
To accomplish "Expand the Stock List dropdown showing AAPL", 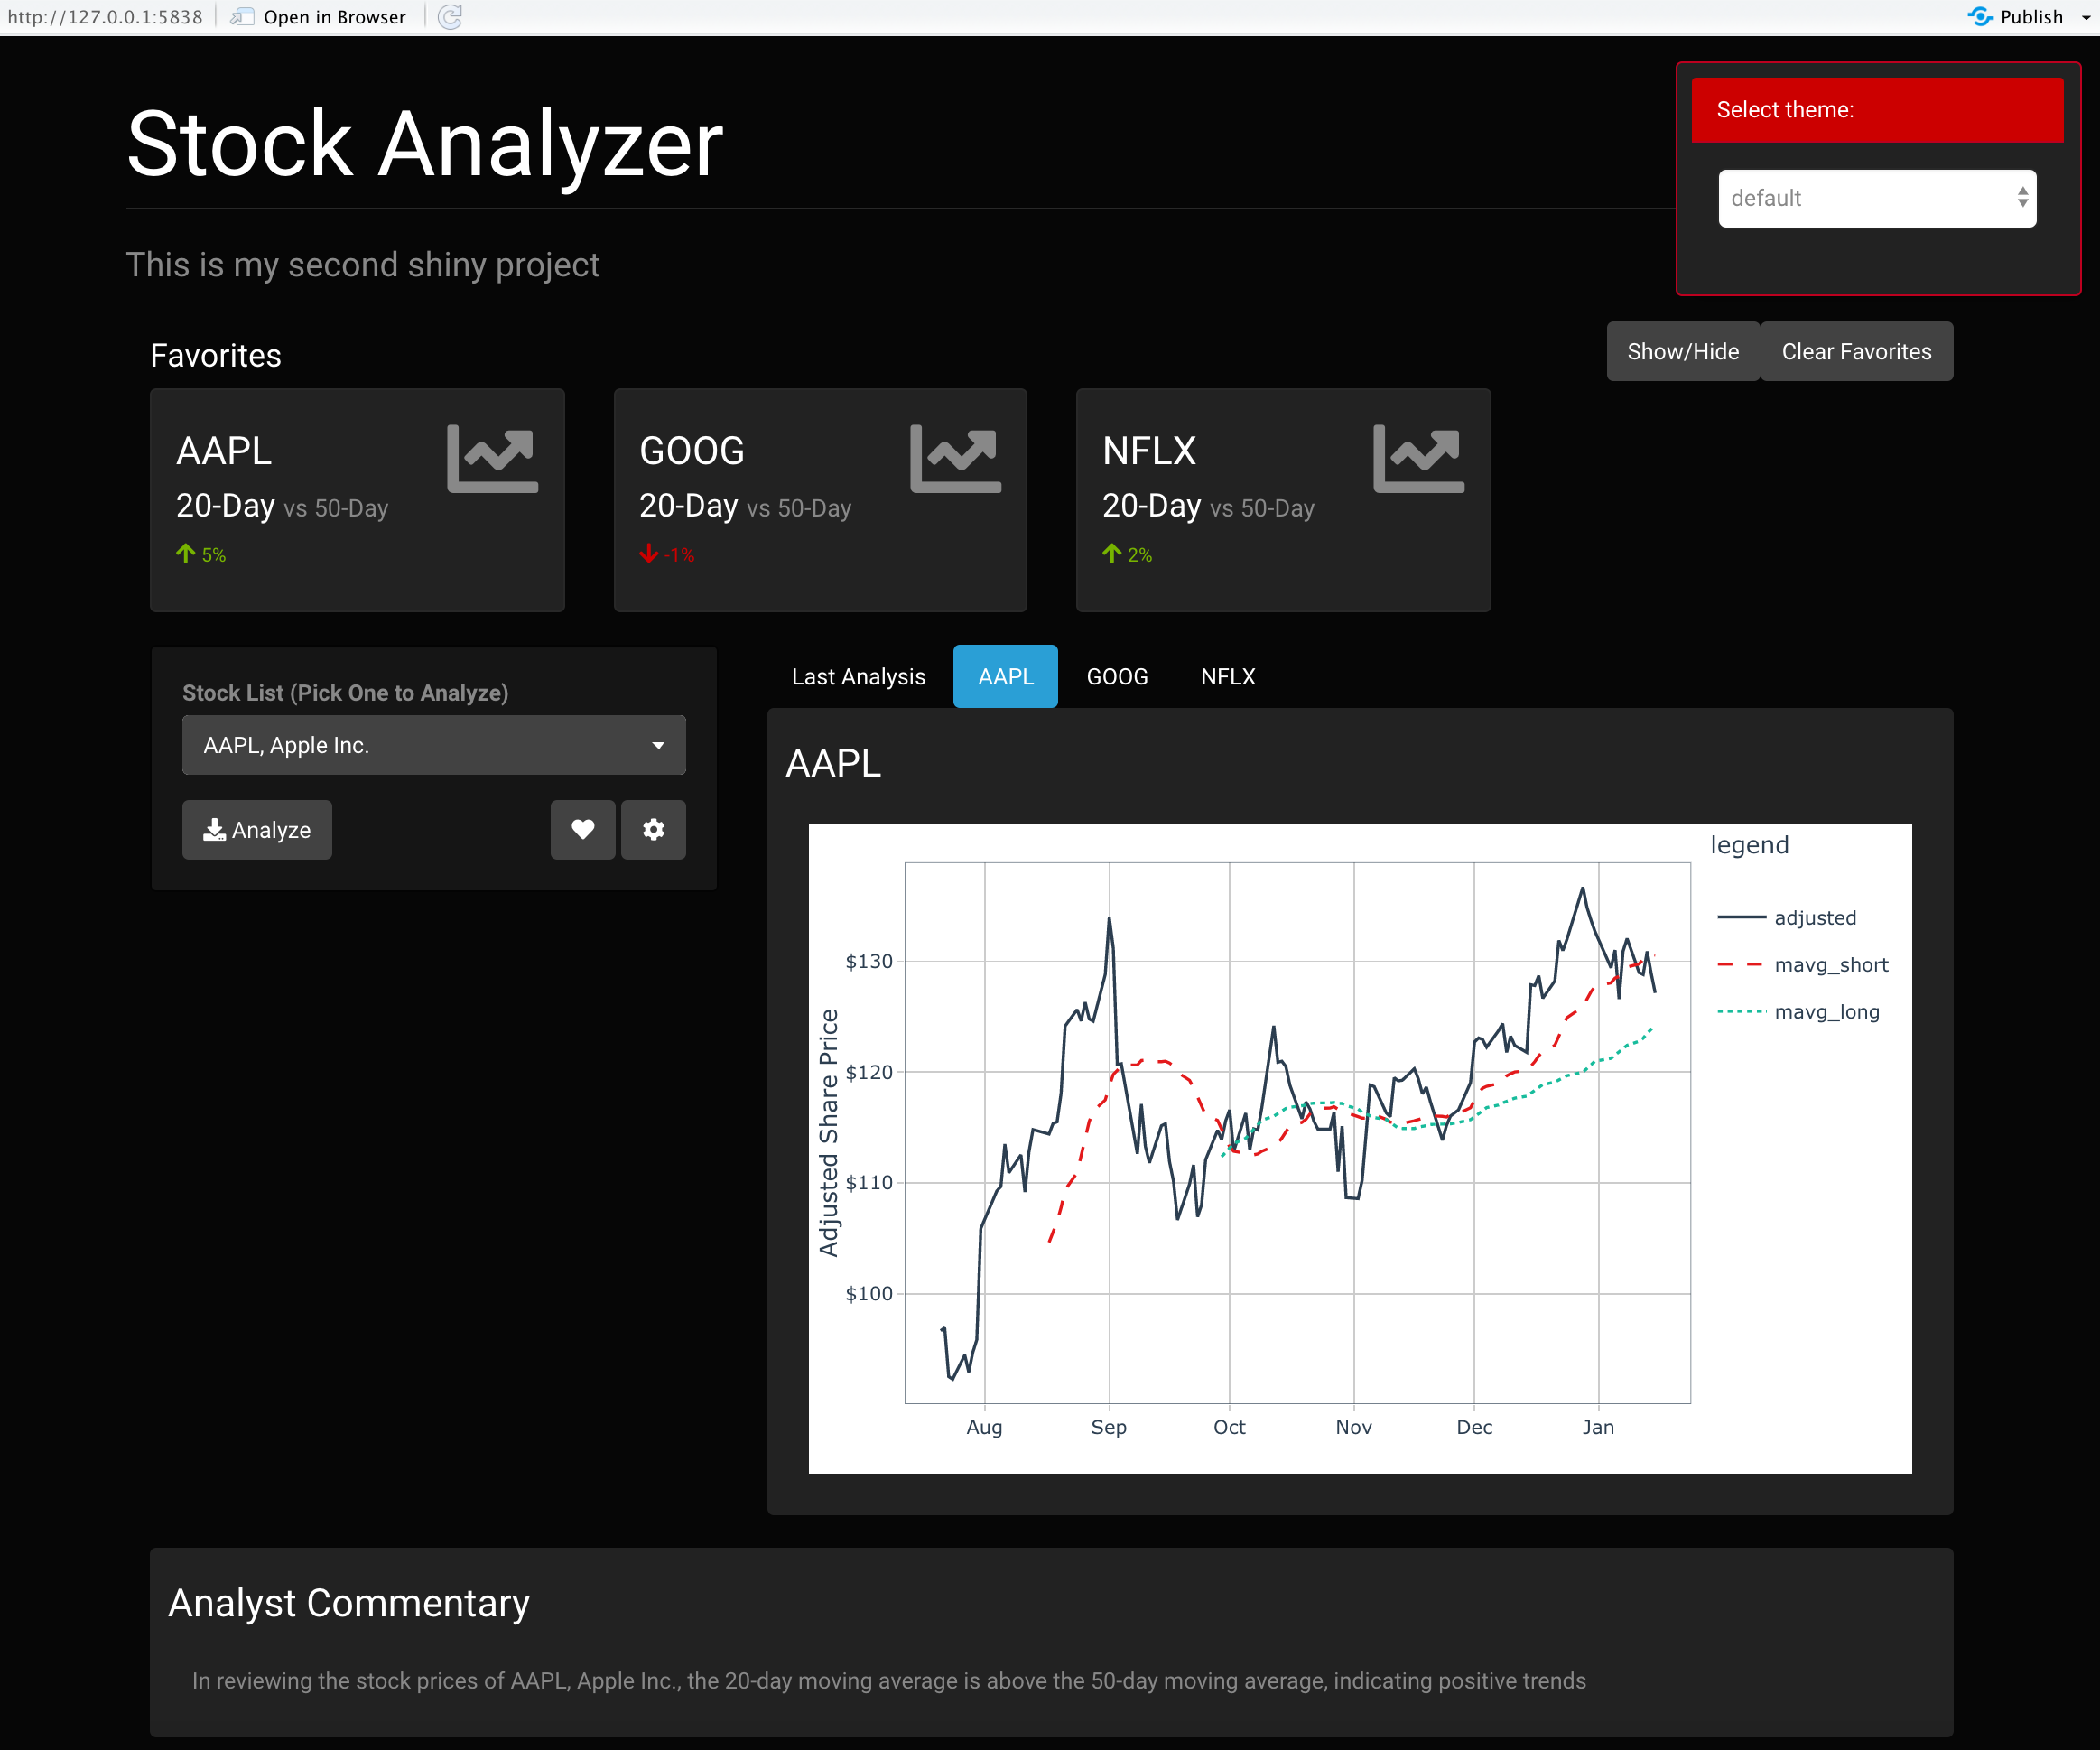I will [434, 745].
